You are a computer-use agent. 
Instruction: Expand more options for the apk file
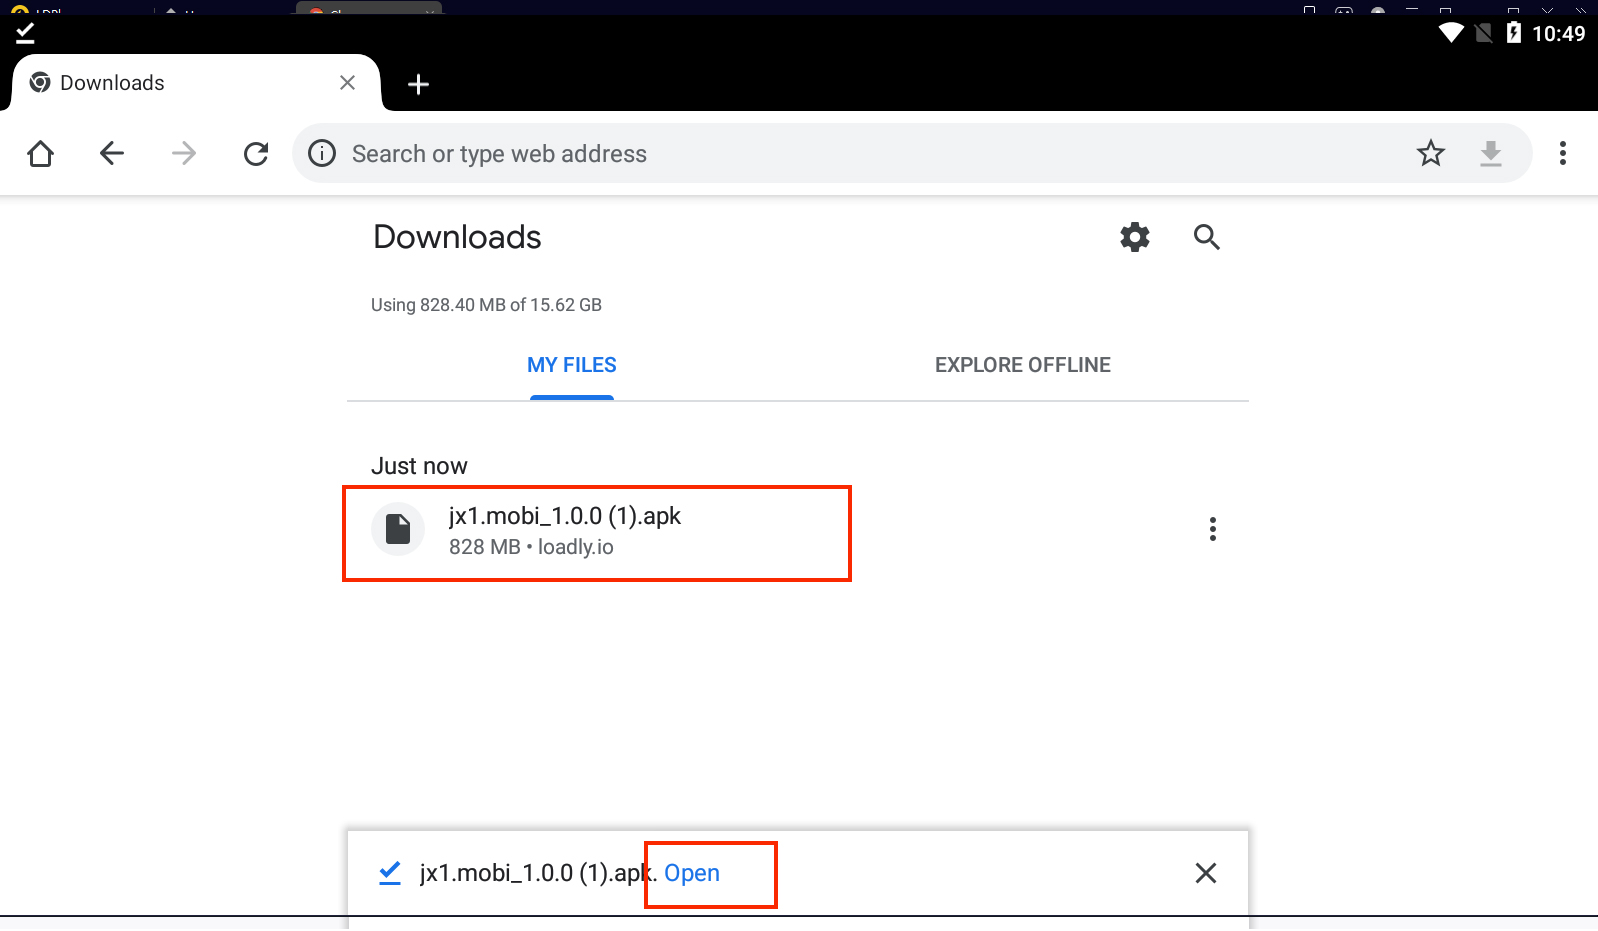click(x=1212, y=530)
